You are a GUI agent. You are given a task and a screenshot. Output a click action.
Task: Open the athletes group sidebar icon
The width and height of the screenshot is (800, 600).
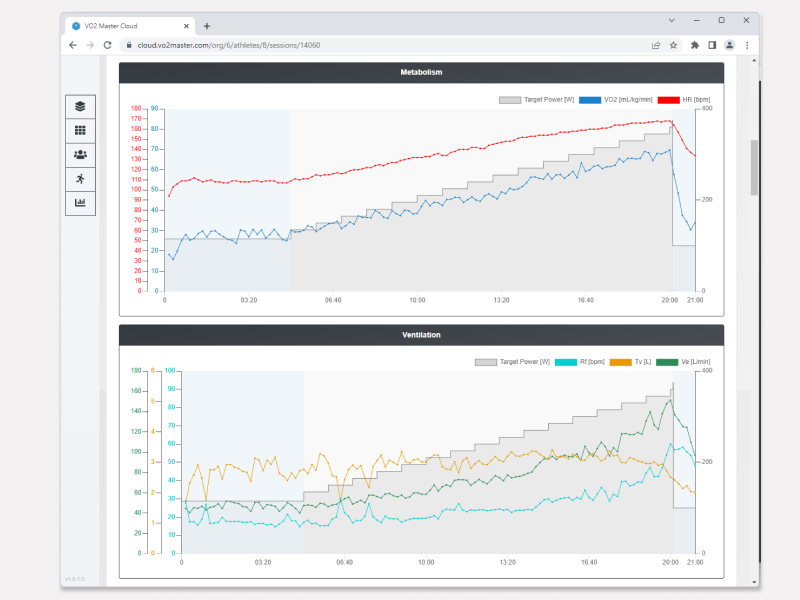80,154
